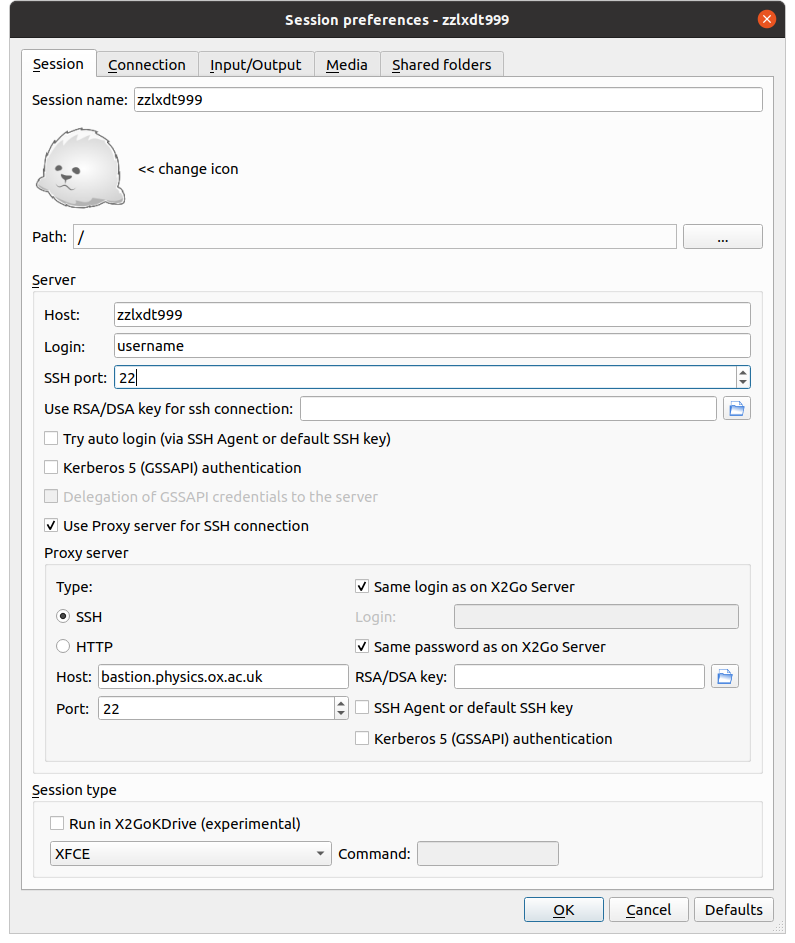Open file browser for ssh RSA/DSA key
This screenshot has height=943, width=795.
pos(737,408)
